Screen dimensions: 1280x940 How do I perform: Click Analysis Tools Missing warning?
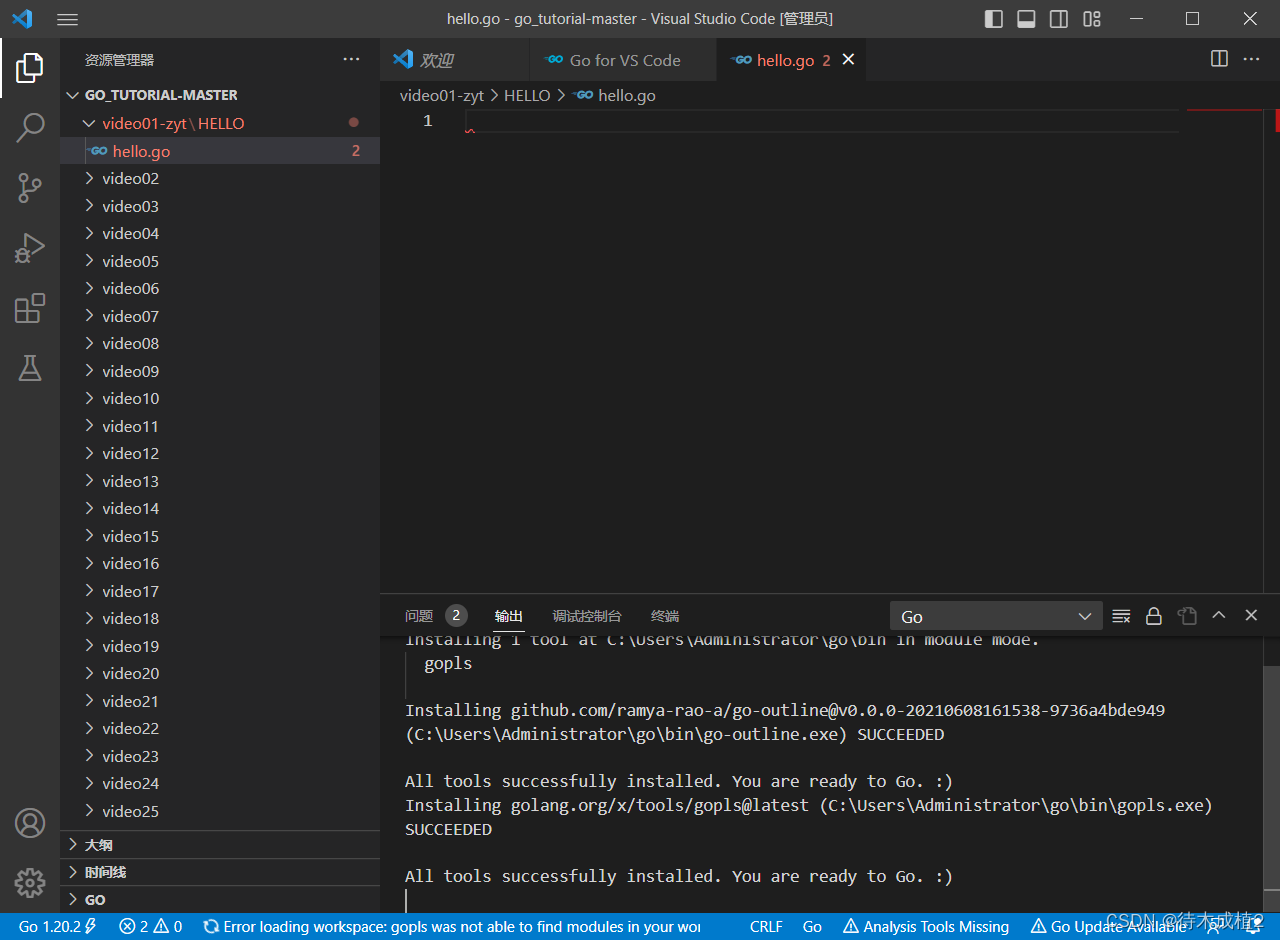pos(926,927)
